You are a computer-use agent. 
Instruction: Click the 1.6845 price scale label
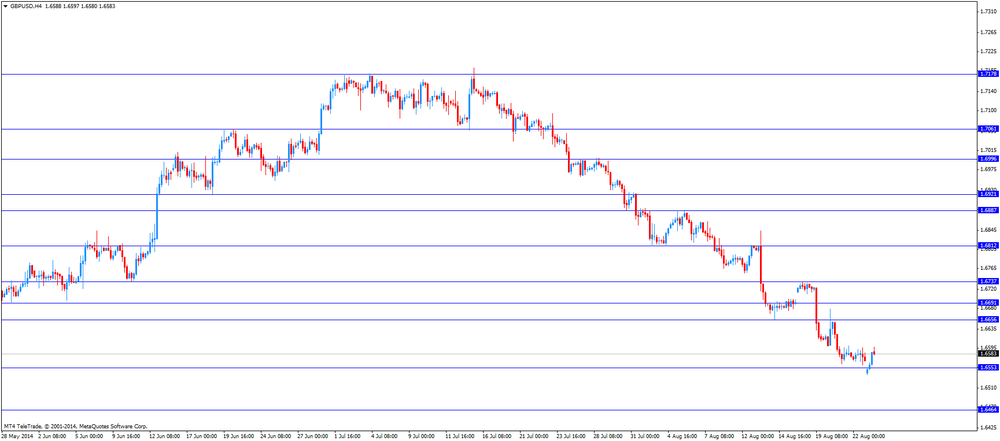pyautogui.click(x=988, y=229)
